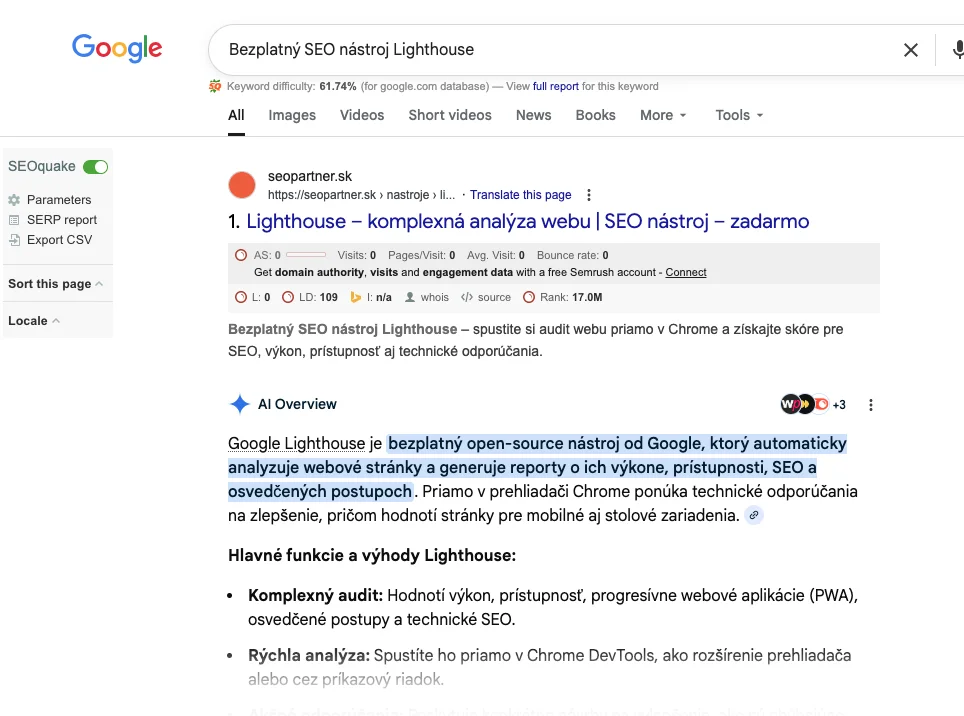Click the link icon after AI Overview paragraph
The image size is (964, 716).
[755, 516]
